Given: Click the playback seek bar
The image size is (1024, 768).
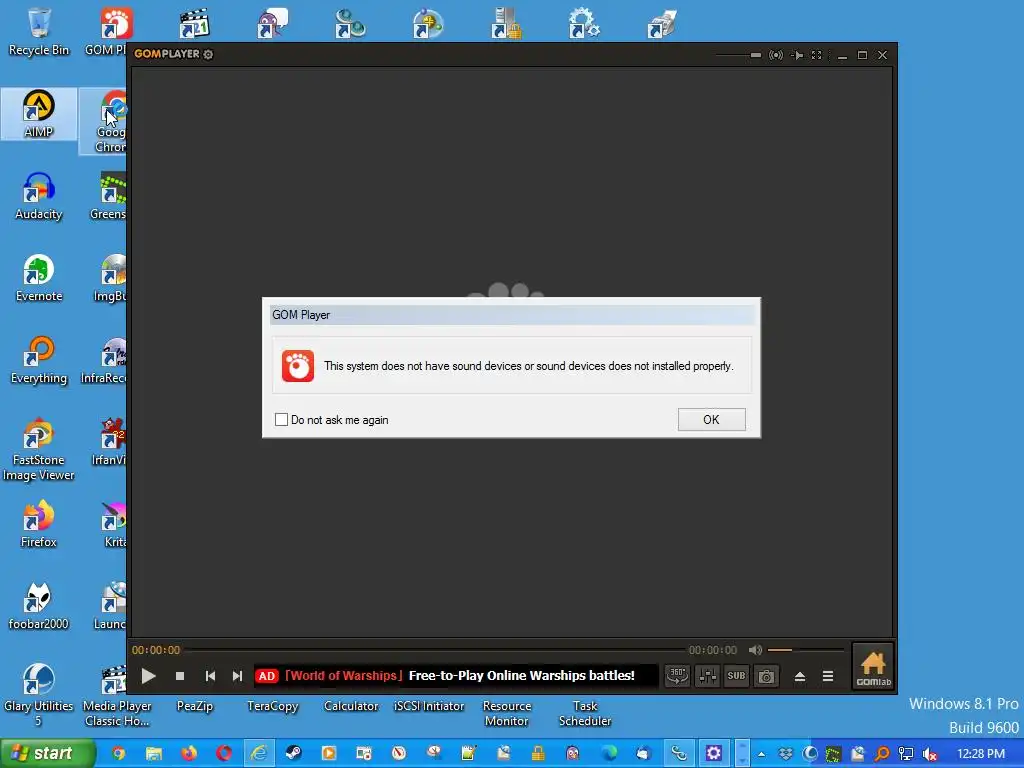Looking at the screenshot, I should 434,650.
